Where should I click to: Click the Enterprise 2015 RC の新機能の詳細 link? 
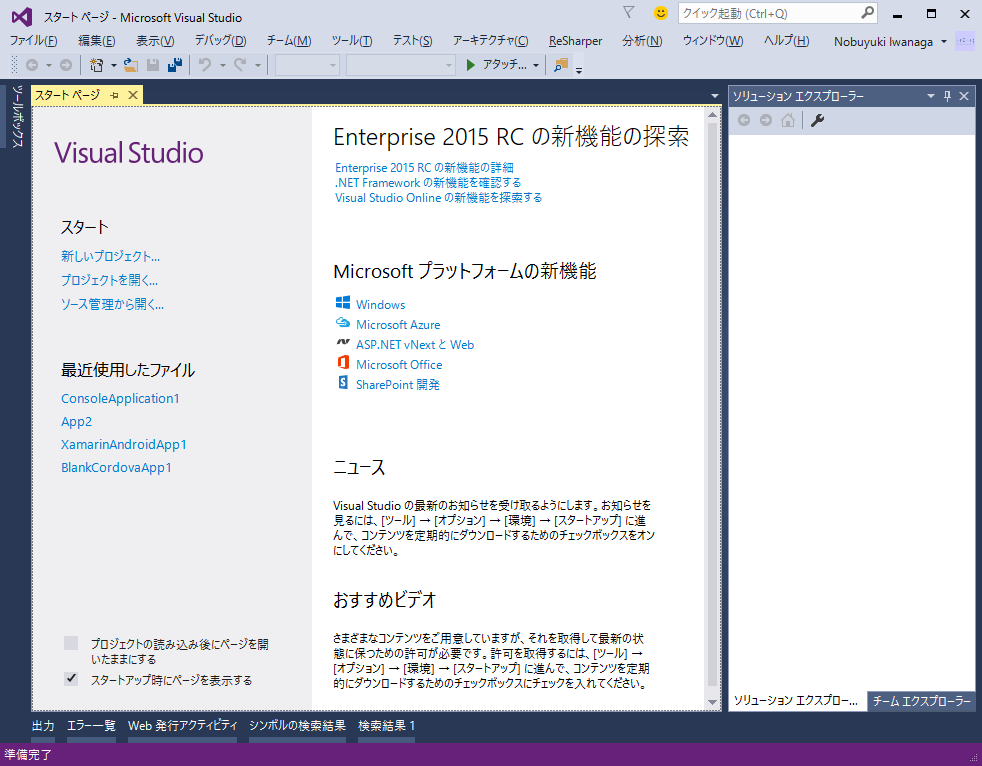point(424,167)
